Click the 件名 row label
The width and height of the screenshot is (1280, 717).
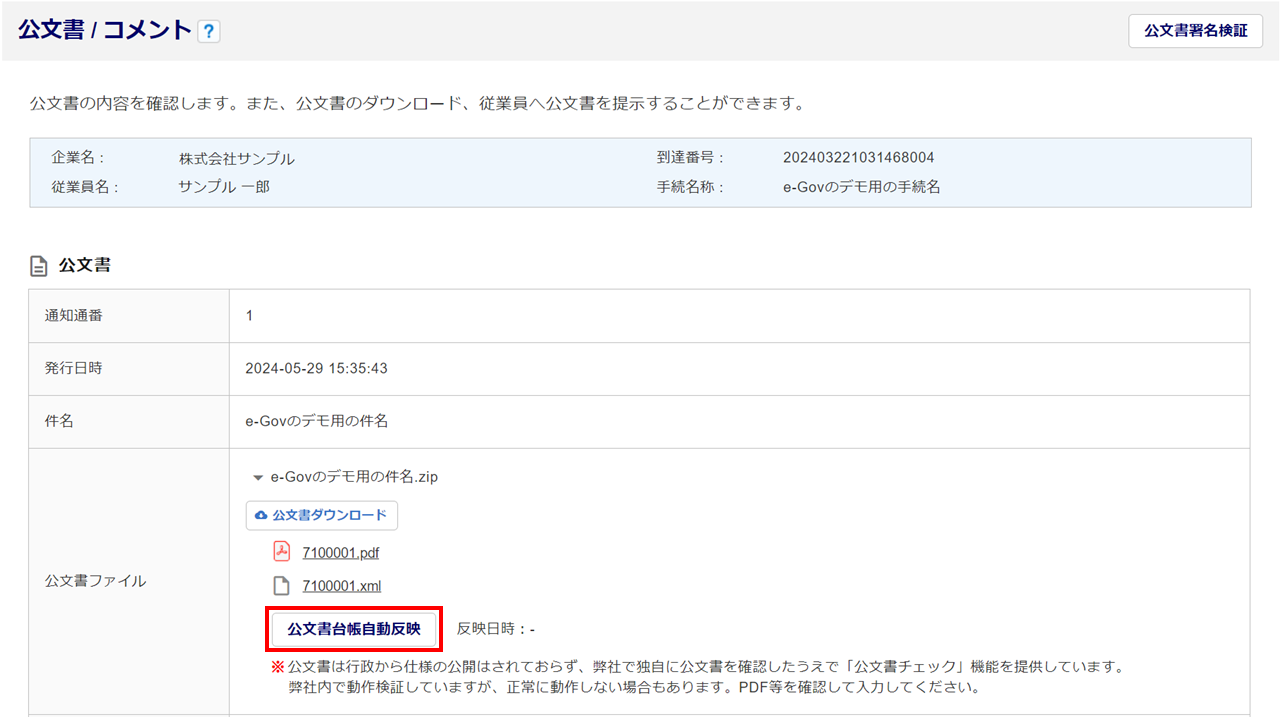point(59,422)
